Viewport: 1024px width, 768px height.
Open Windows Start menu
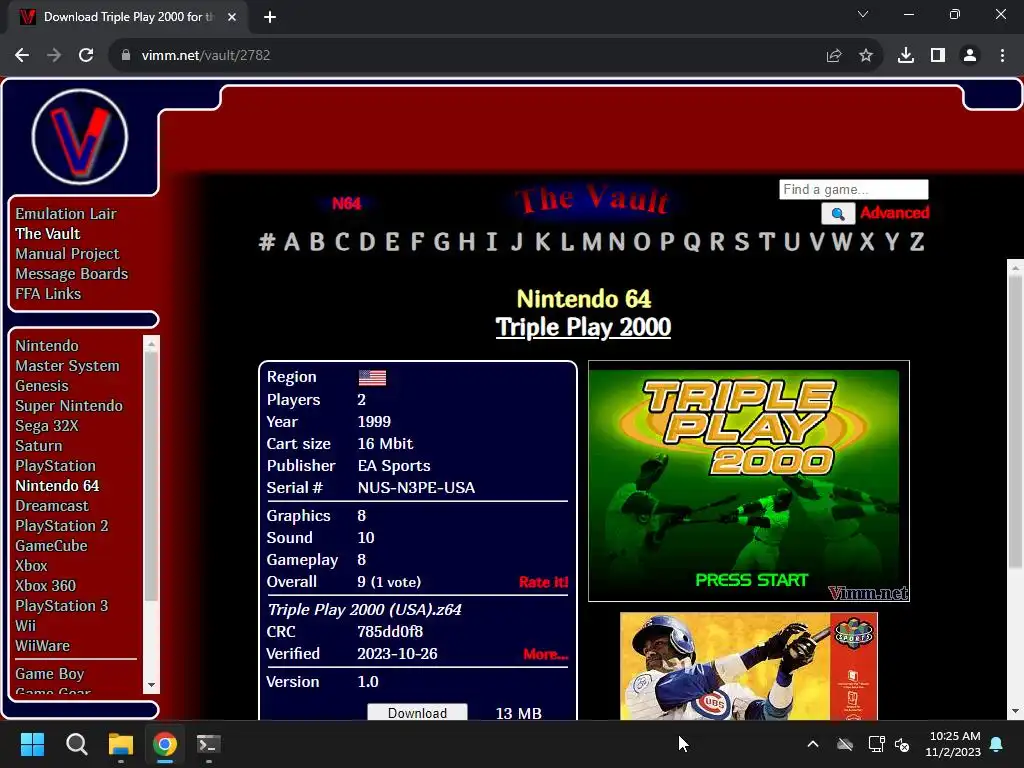(32, 744)
